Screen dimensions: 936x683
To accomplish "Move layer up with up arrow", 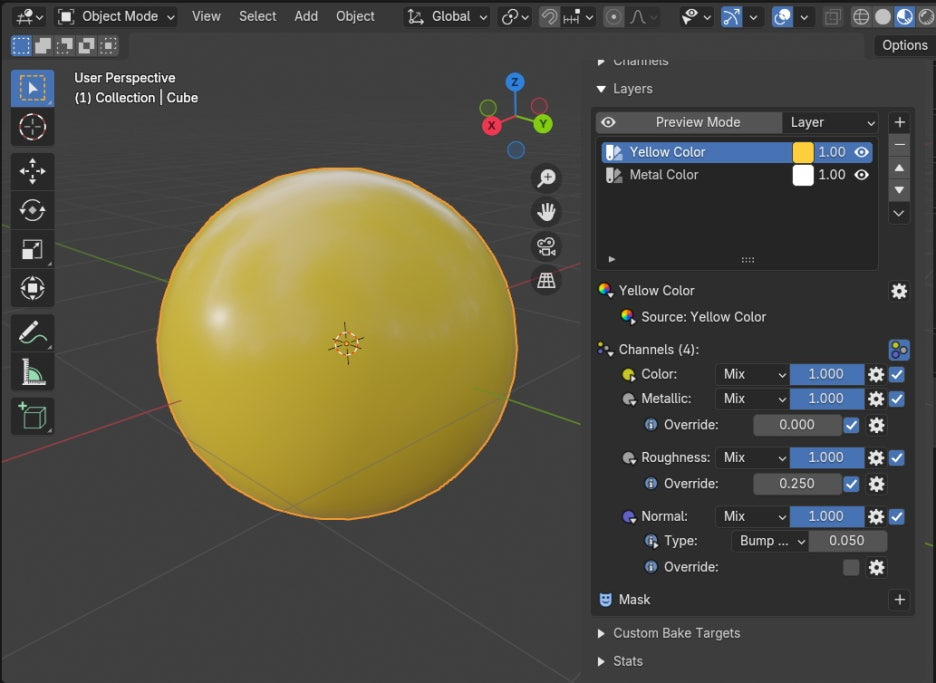I will [900, 168].
